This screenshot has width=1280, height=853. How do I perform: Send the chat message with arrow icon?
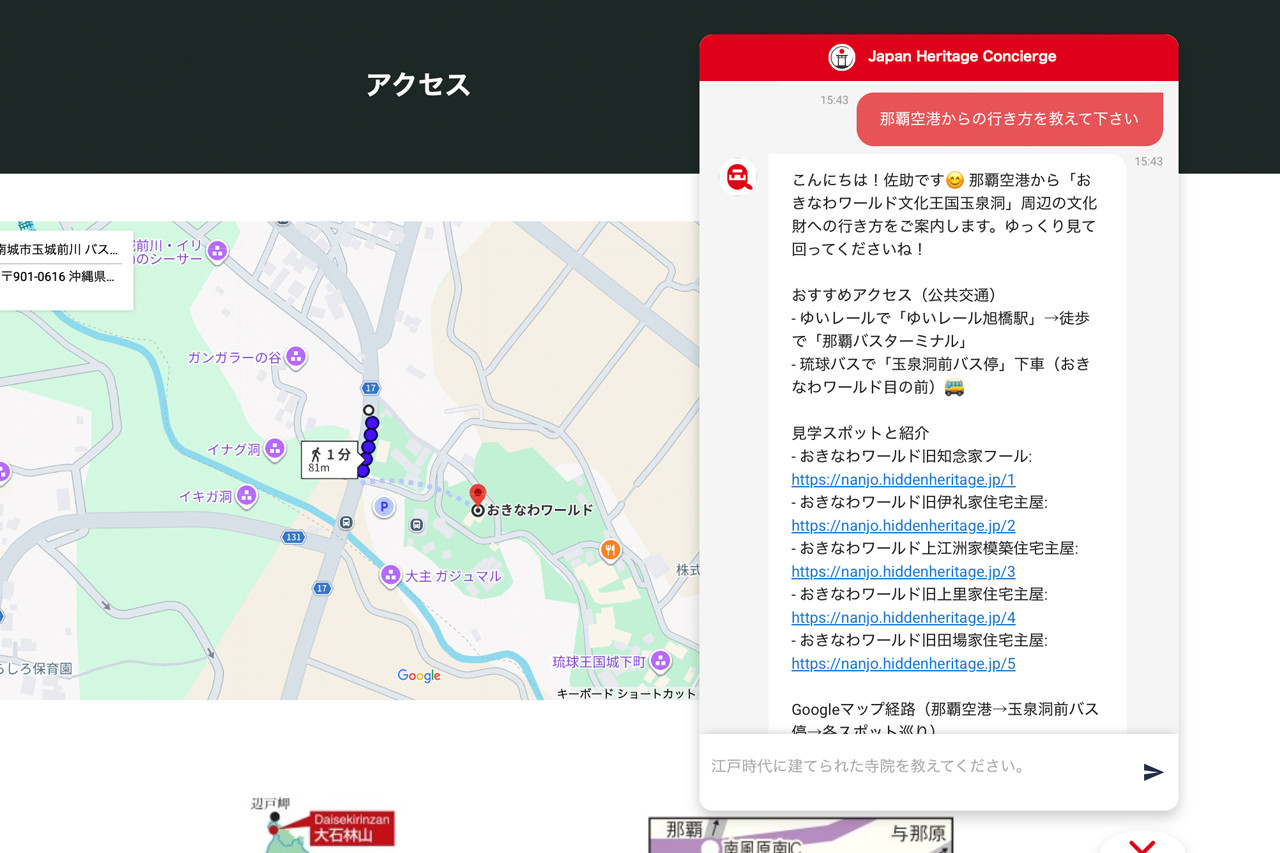point(1153,772)
